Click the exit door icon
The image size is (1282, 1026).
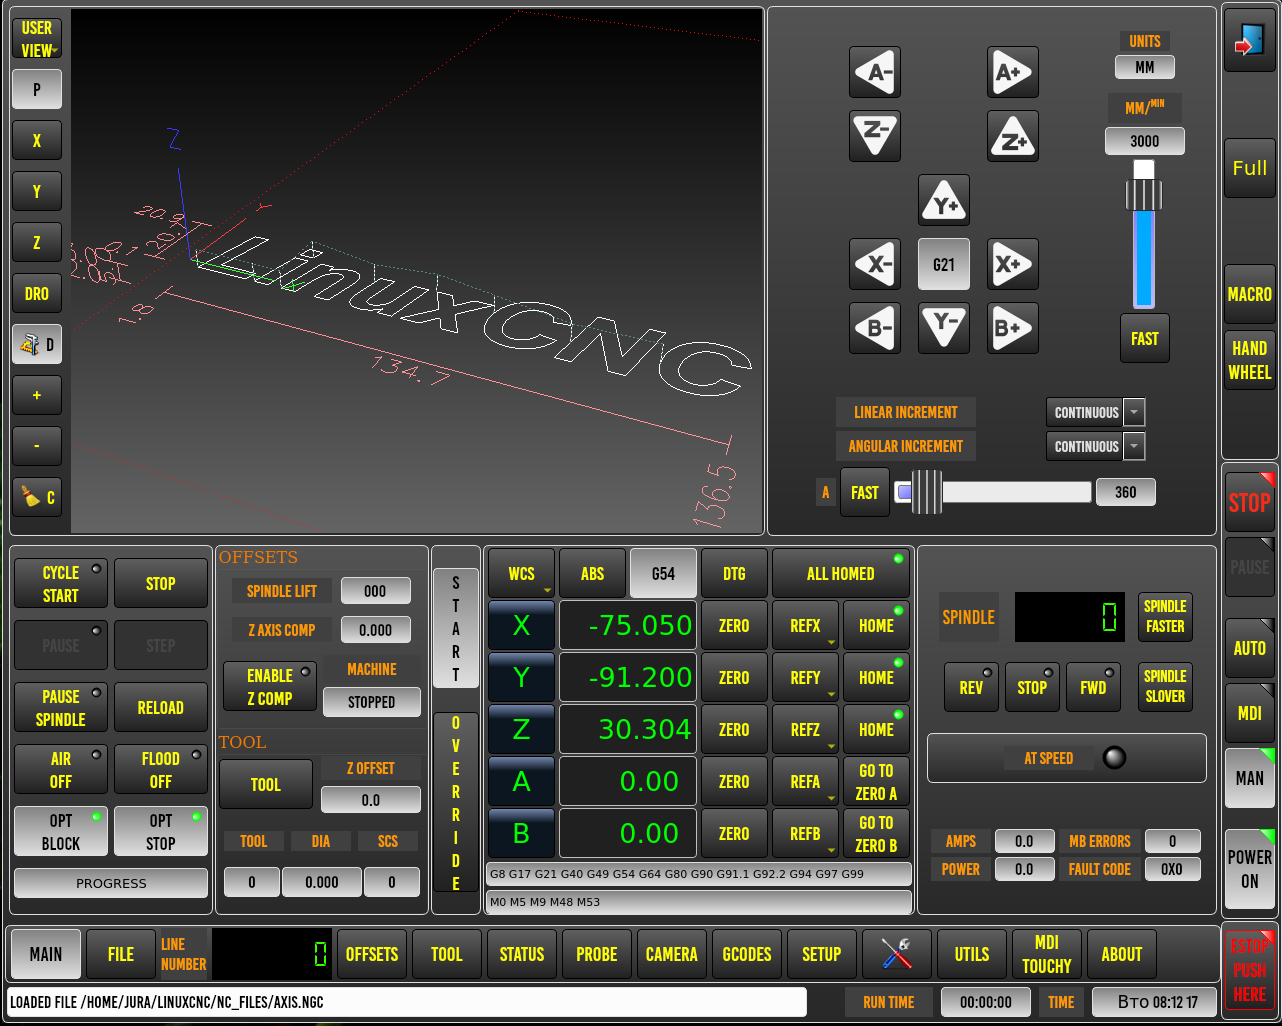(x=1250, y=40)
